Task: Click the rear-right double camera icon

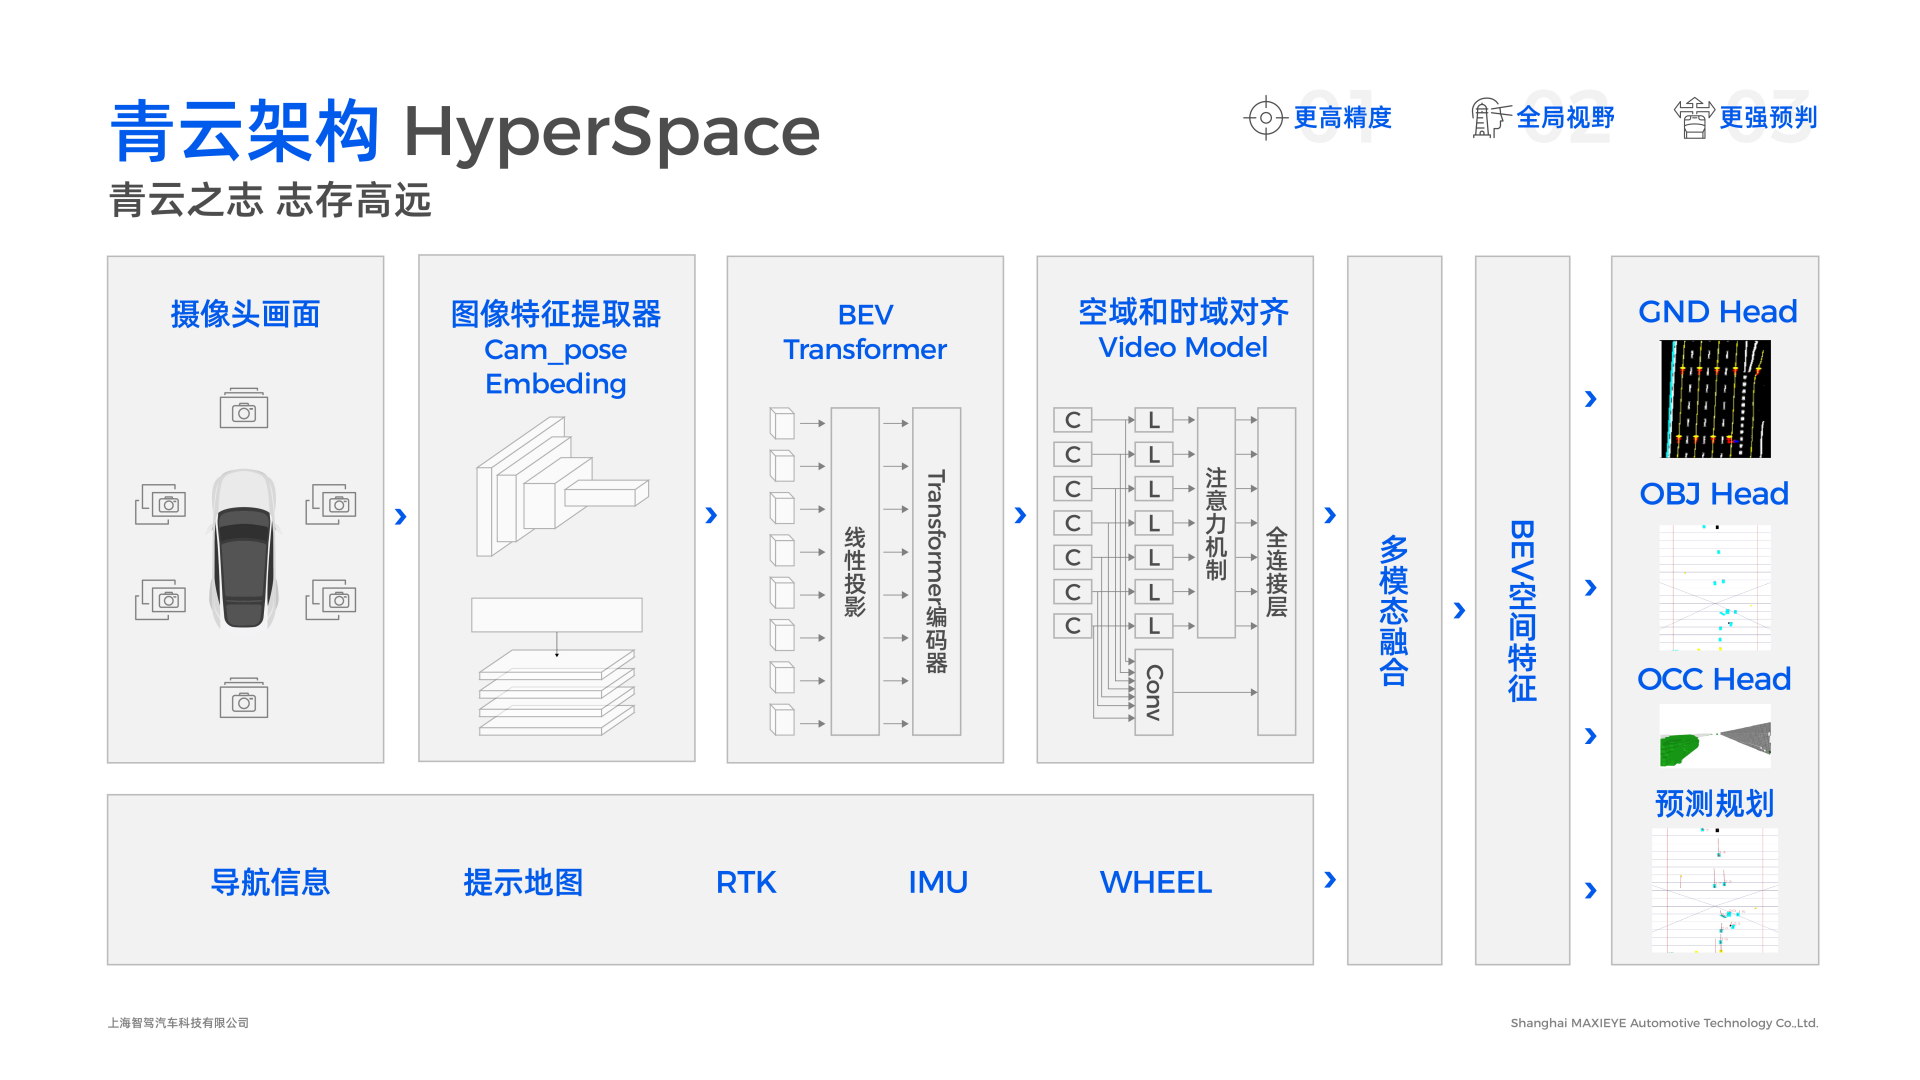Action: click(x=331, y=599)
